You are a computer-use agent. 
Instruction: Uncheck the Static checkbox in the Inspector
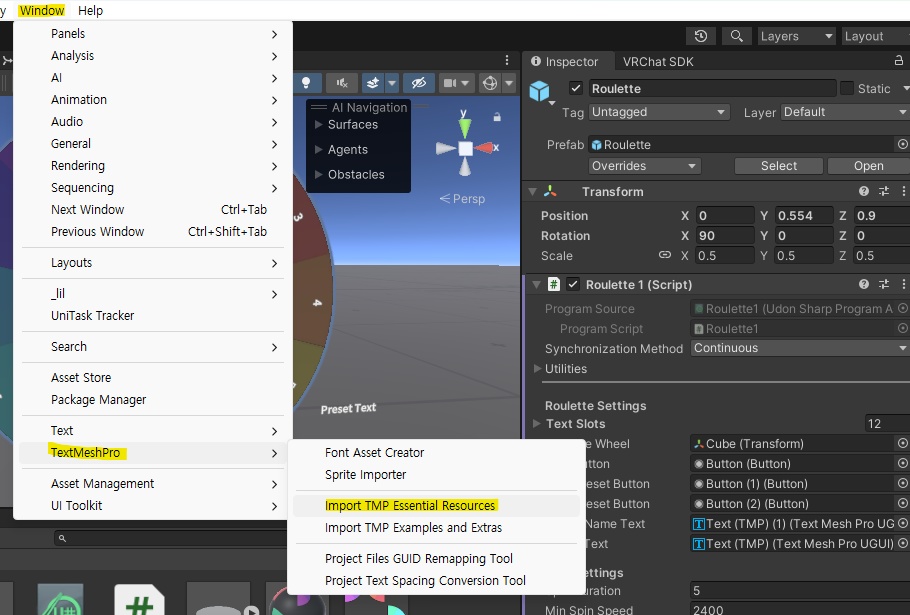848,88
